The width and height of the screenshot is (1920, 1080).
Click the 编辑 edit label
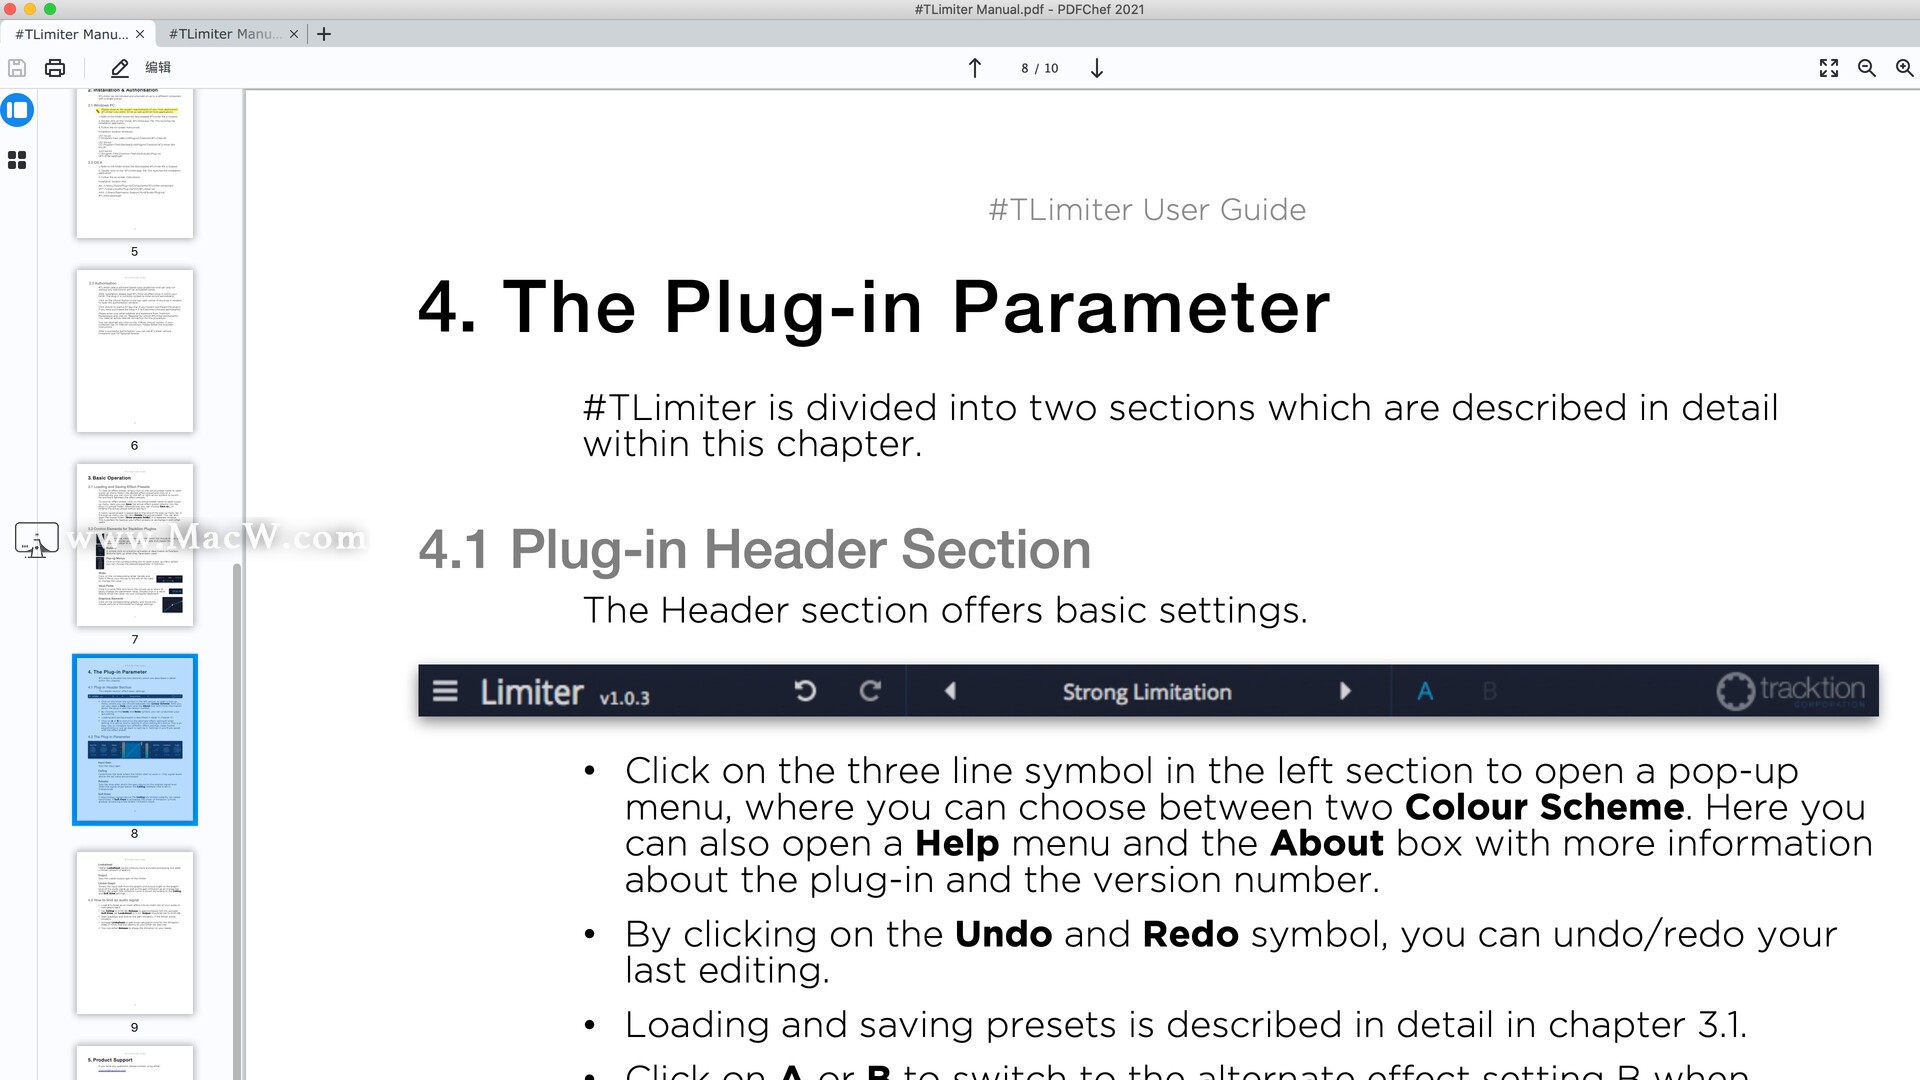tap(158, 67)
